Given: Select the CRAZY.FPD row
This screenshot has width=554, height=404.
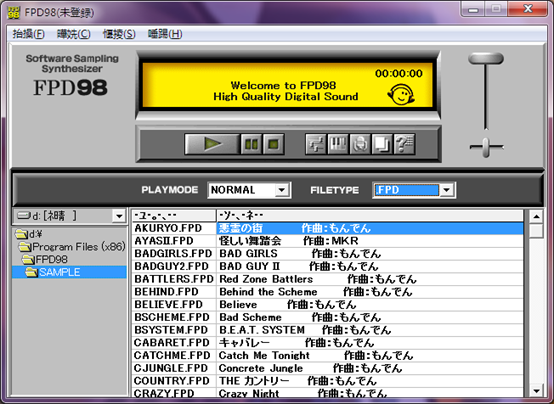Looking at the screenshot, I should pyautogui.click(x=328, y=392).
